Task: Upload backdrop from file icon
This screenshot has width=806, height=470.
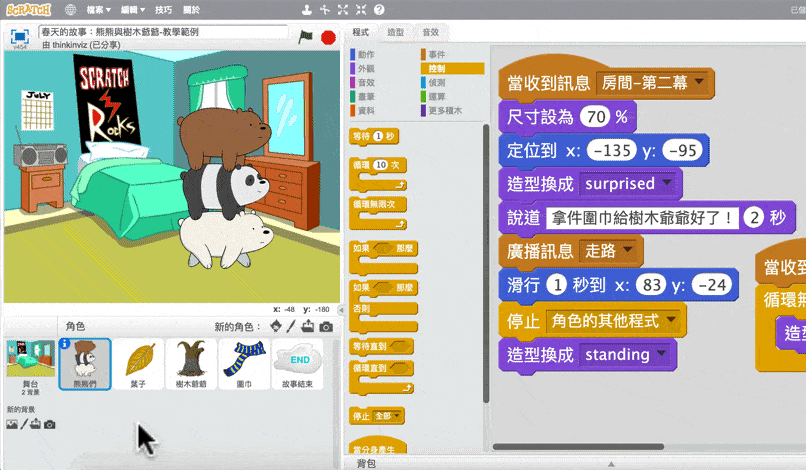Action: 35,424
